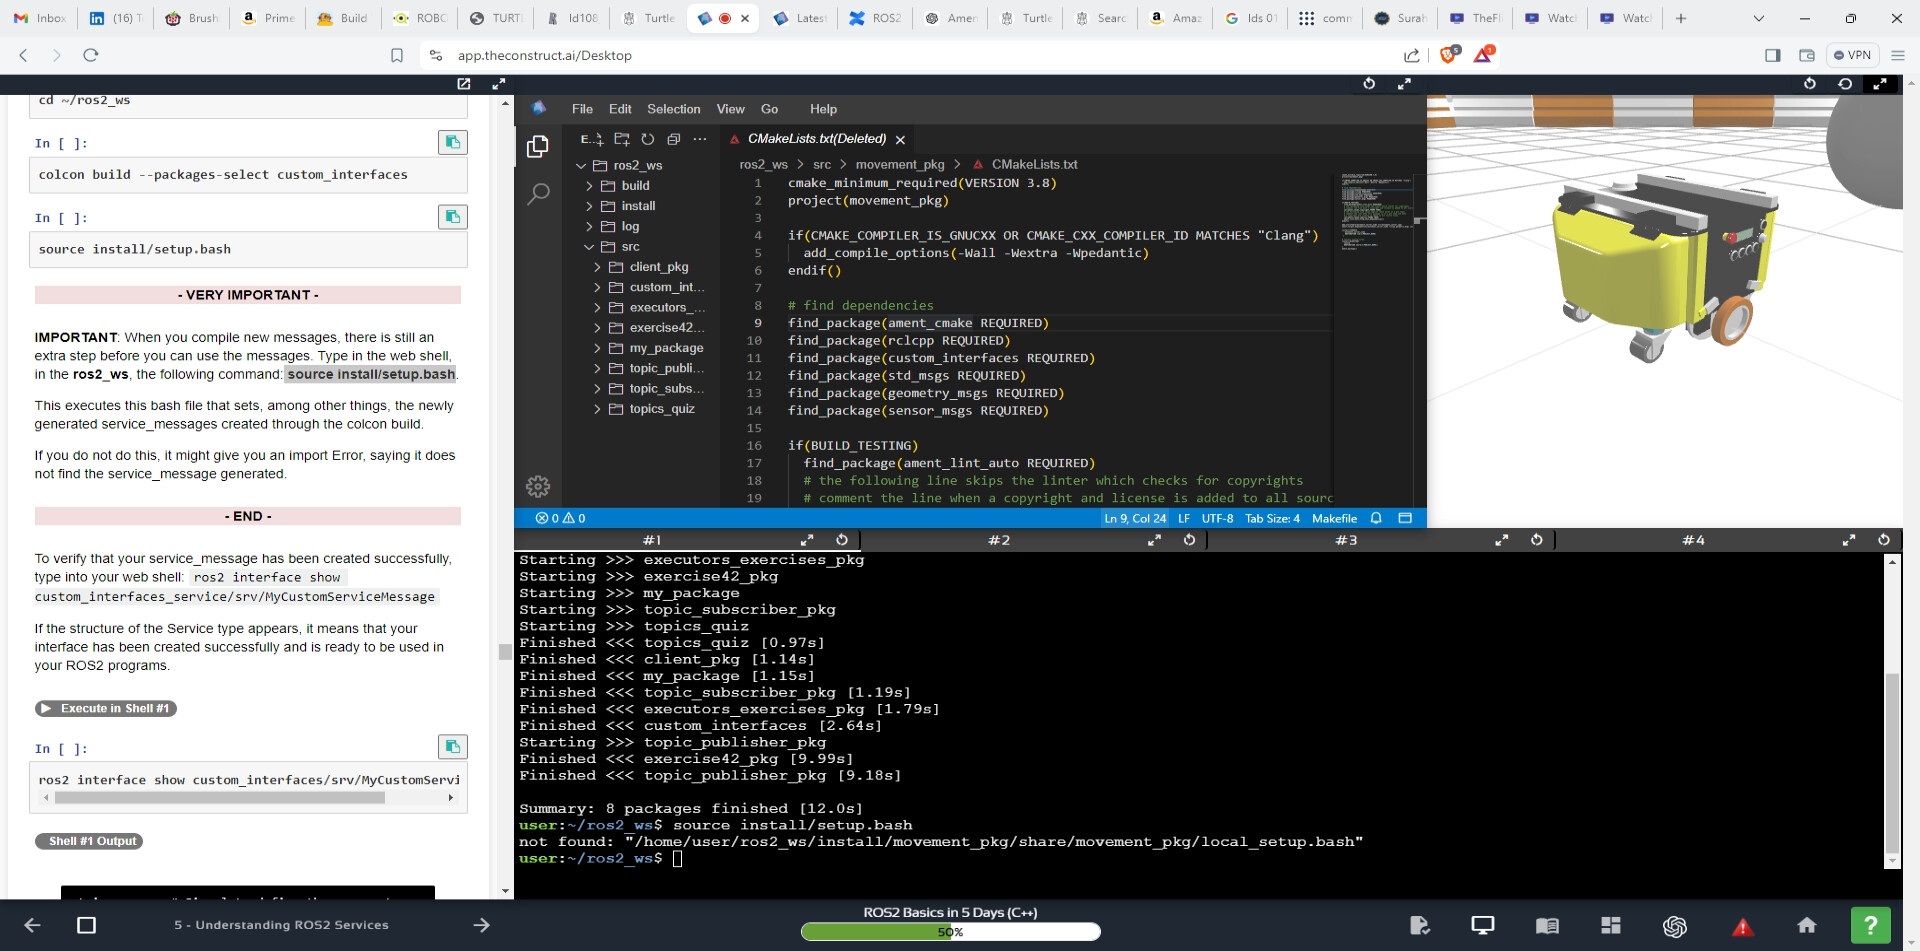Viewport: 1920px width, 951px height.
Task: Open the notifications bell in the status bar
Action: (x=1376, y=518)
